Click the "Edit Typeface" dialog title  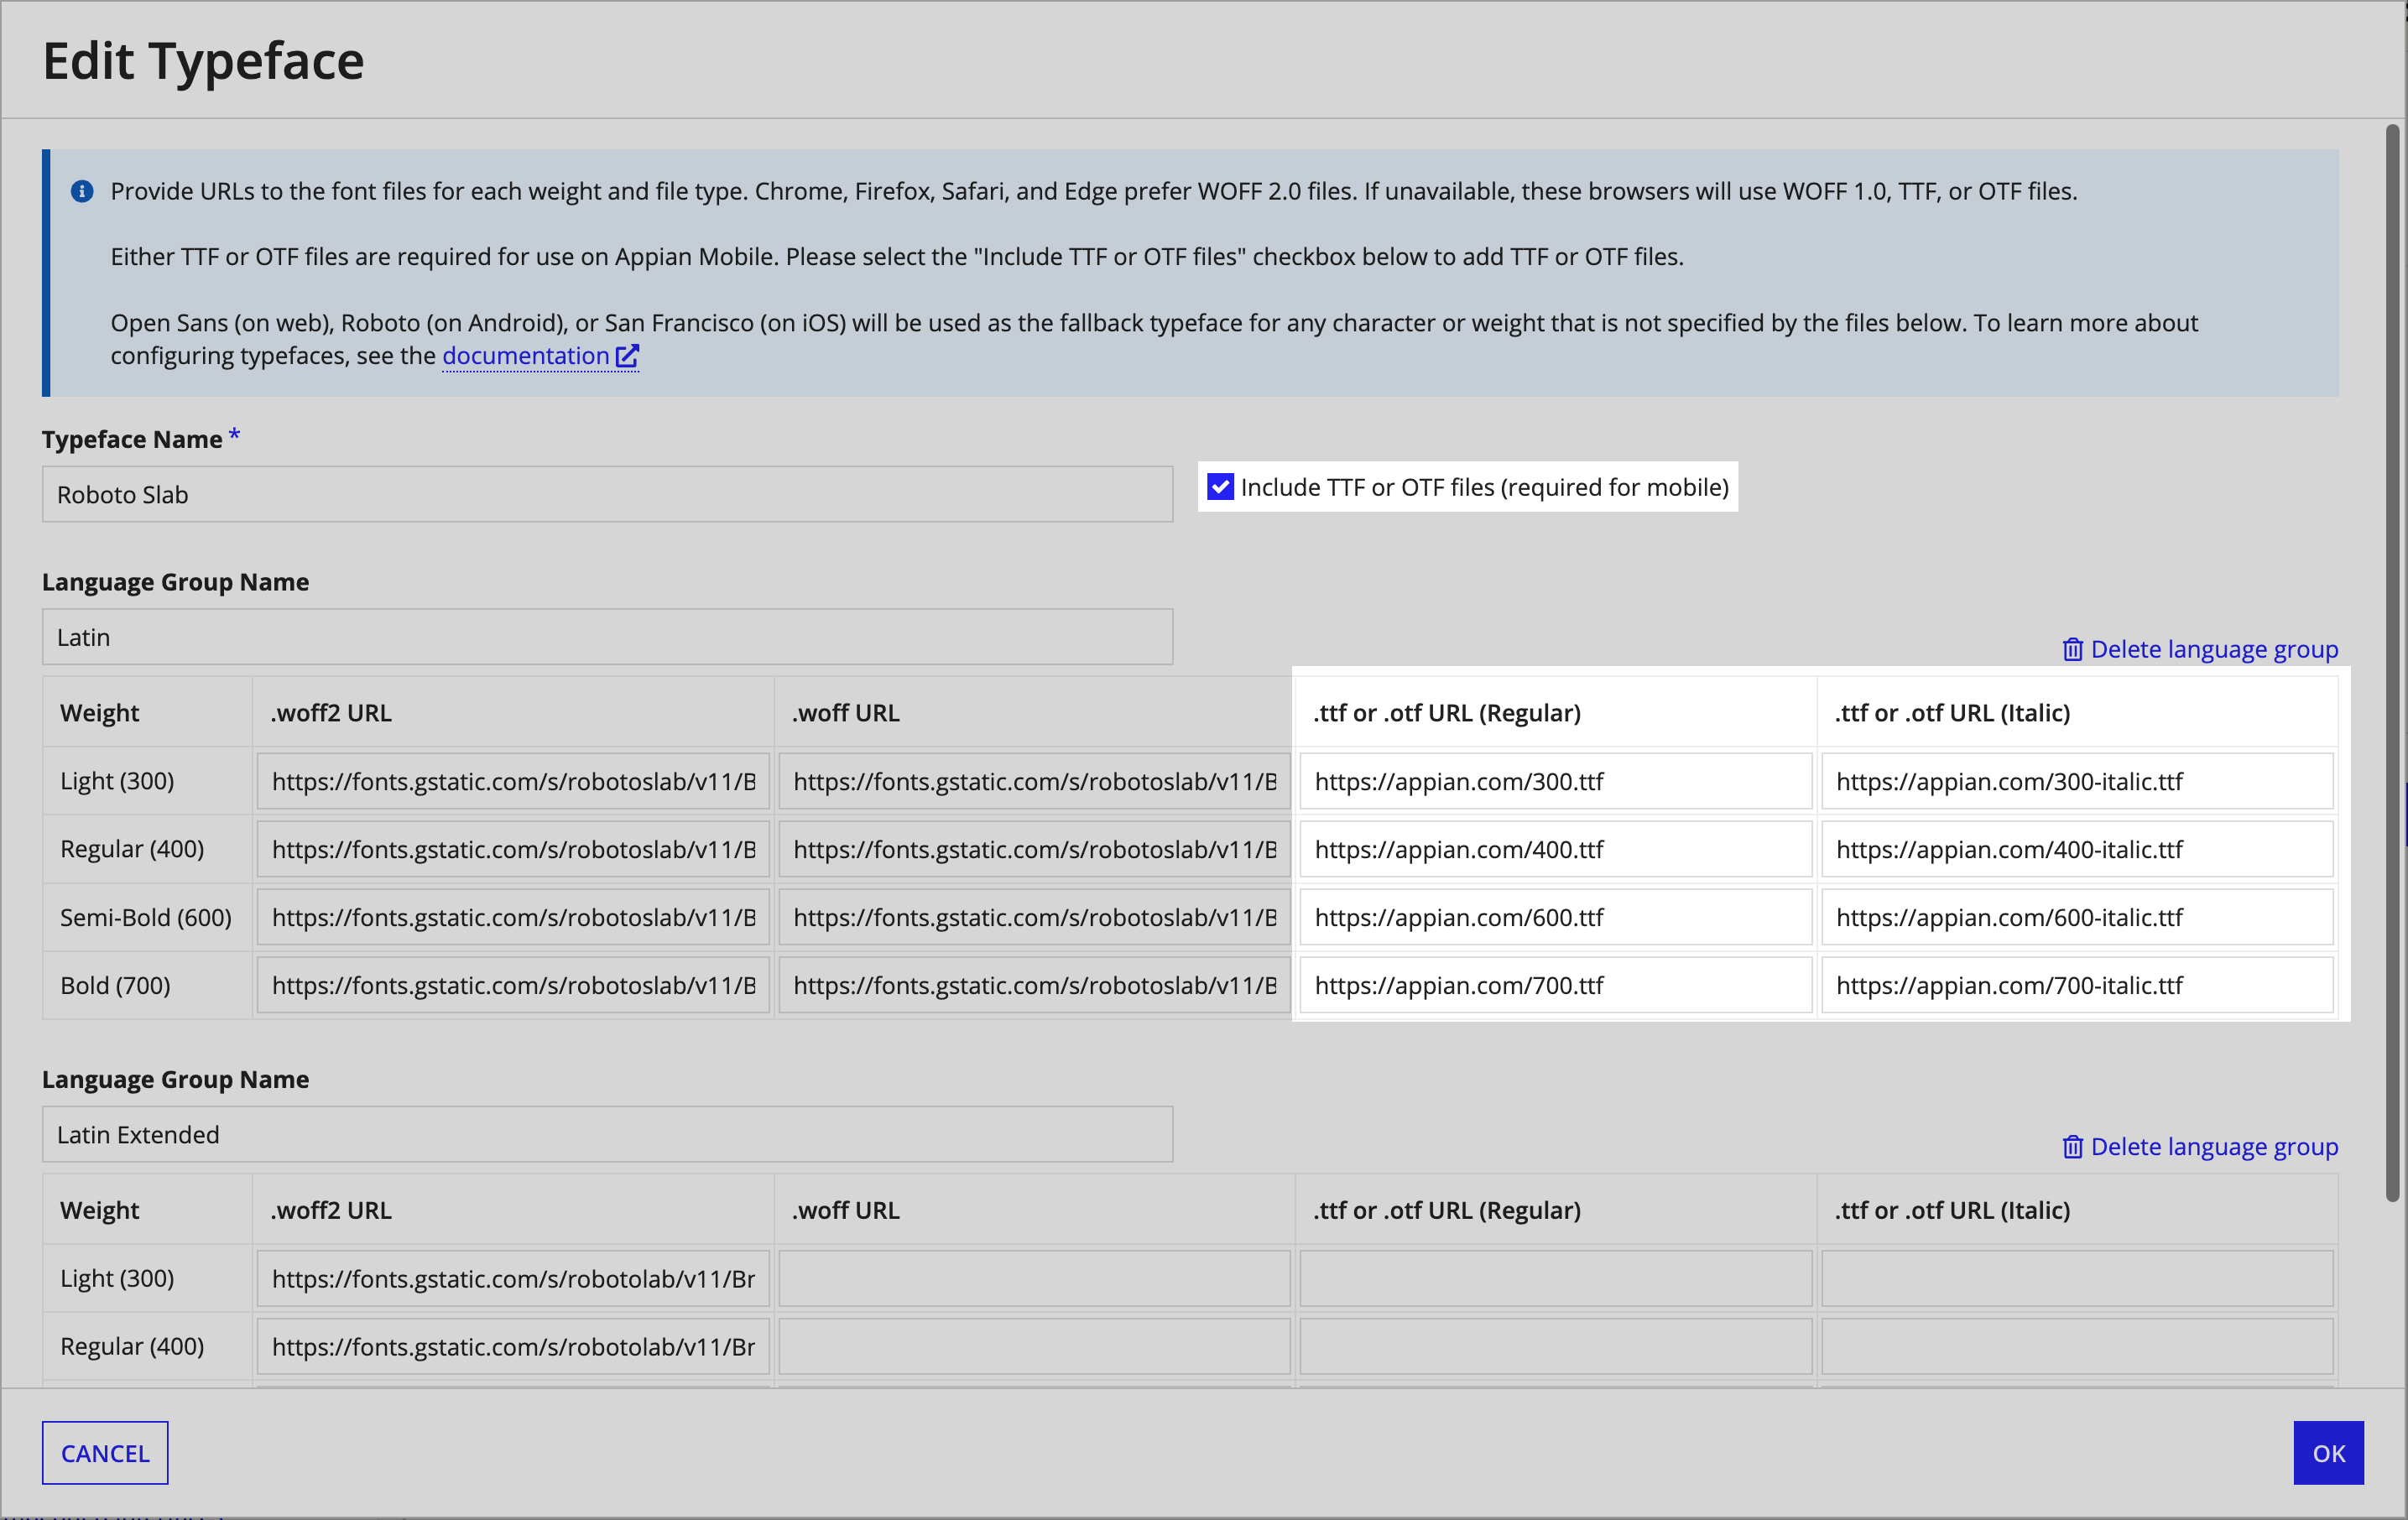point(203,60)
